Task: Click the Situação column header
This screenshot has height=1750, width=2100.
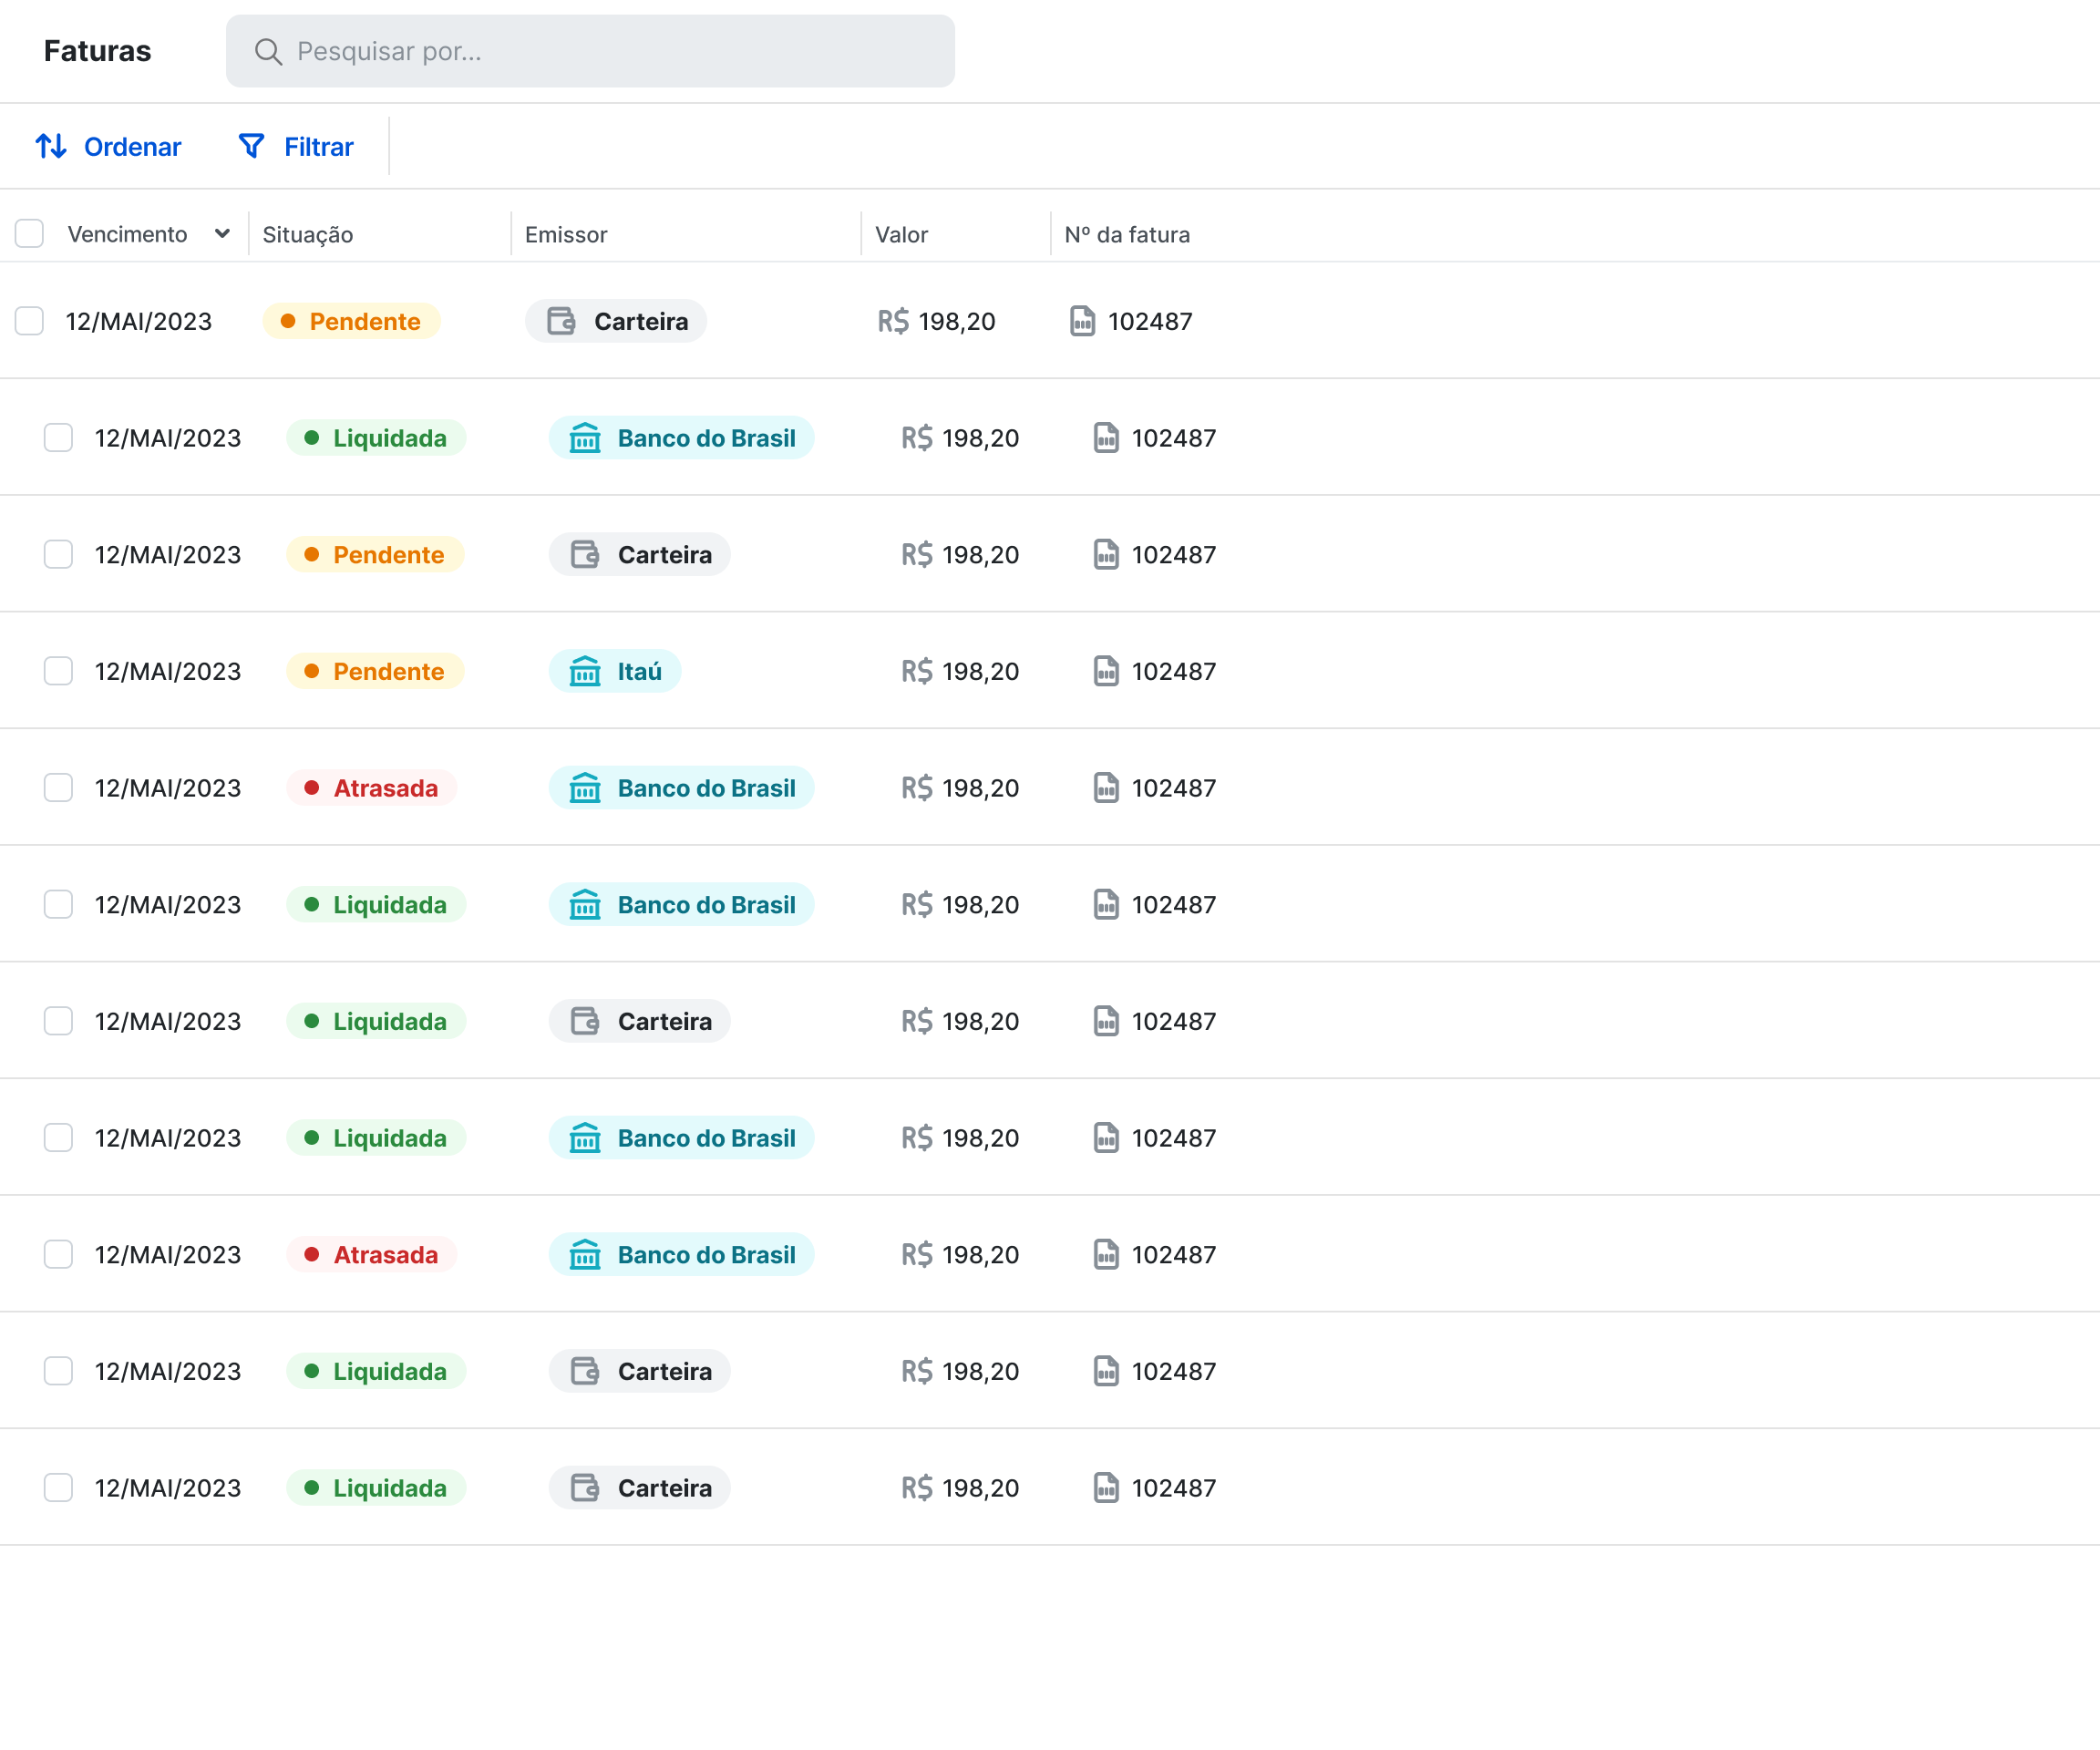Action: click(x=307, y=235)
